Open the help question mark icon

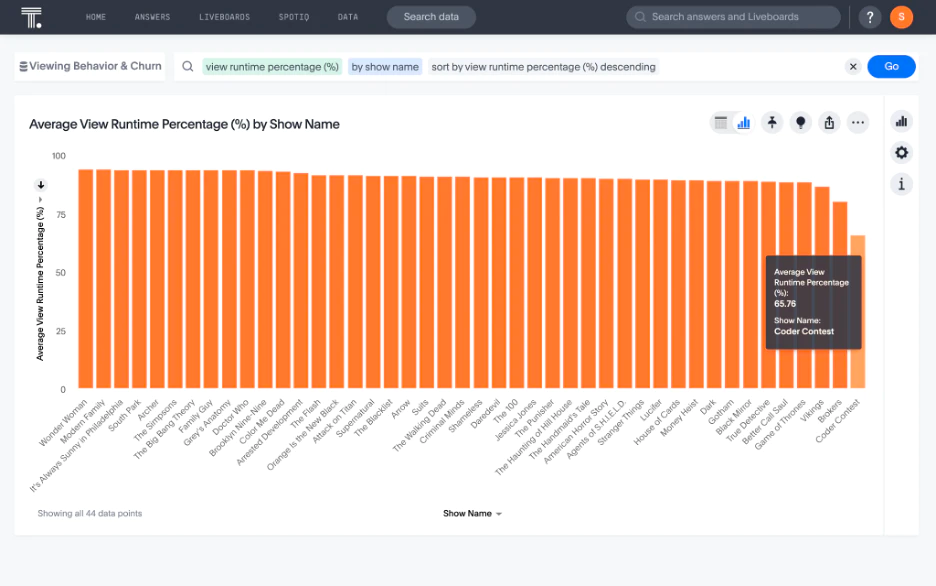coord(870,17)
